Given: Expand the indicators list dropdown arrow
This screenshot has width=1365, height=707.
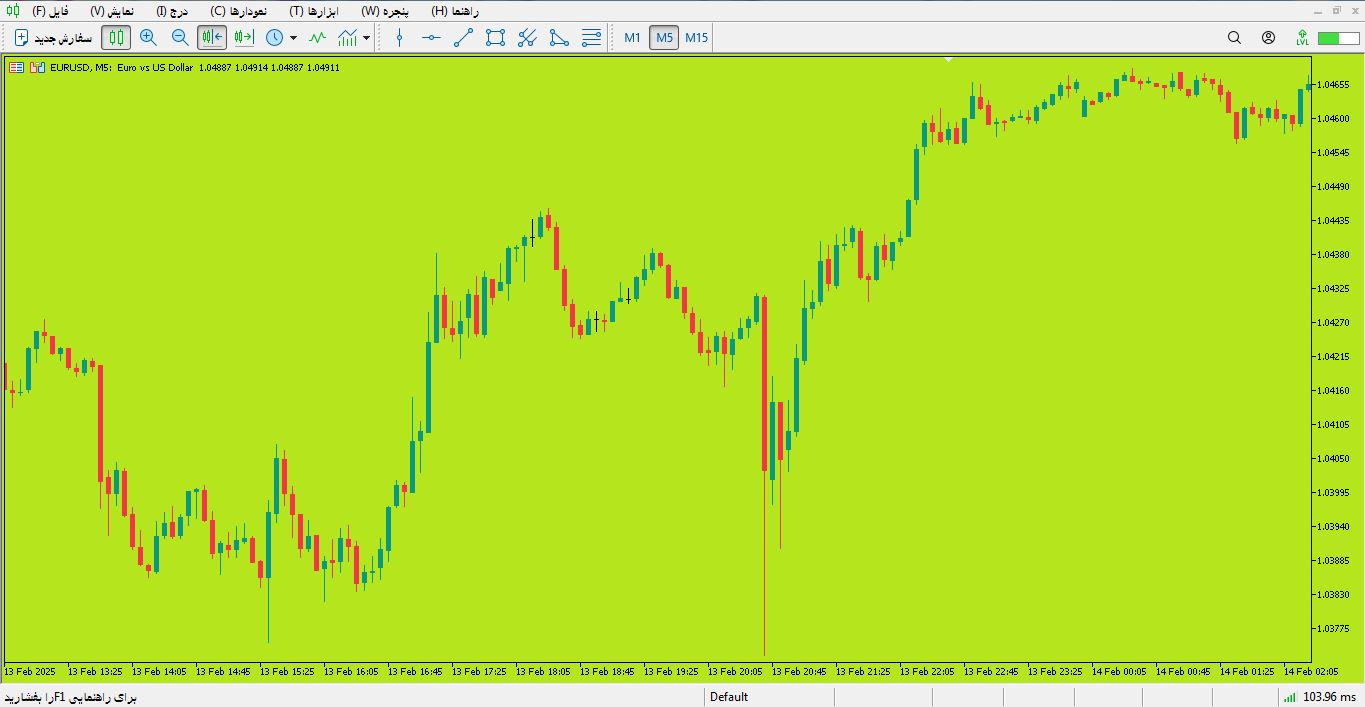Looking at the screenshot, I should (x=367, y=38).
